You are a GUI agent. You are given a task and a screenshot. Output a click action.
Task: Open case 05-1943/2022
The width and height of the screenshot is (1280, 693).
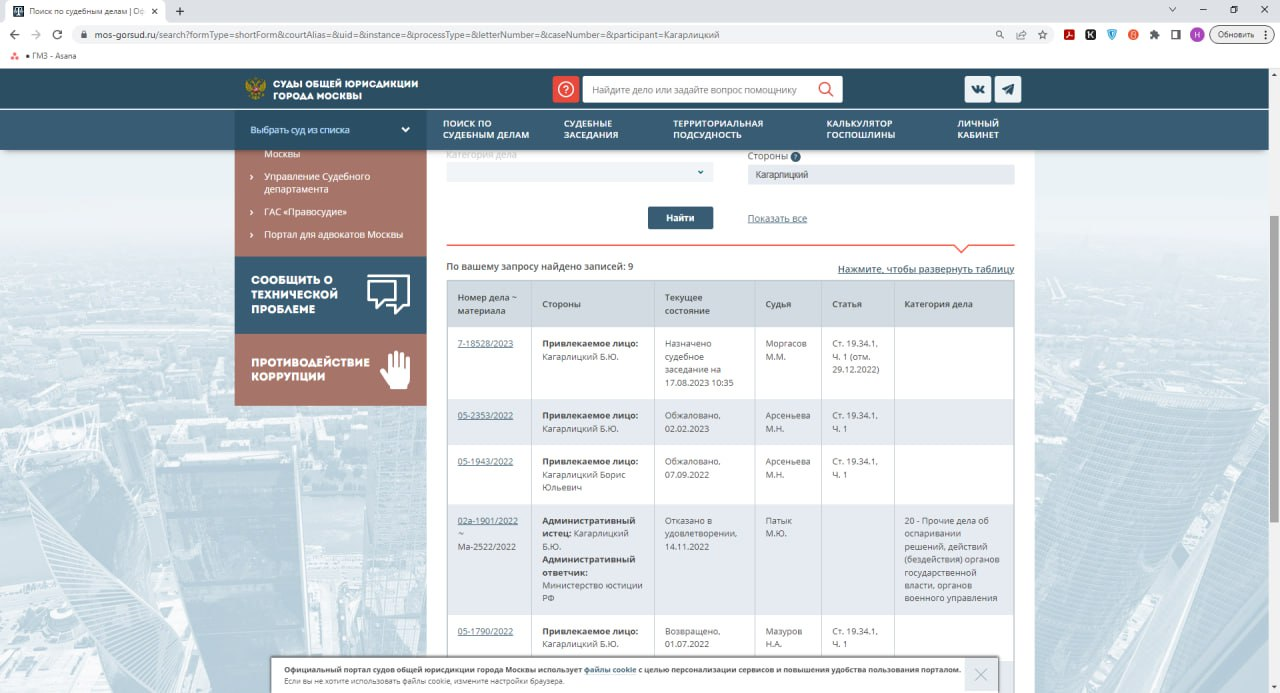click(x=485, y=461)
